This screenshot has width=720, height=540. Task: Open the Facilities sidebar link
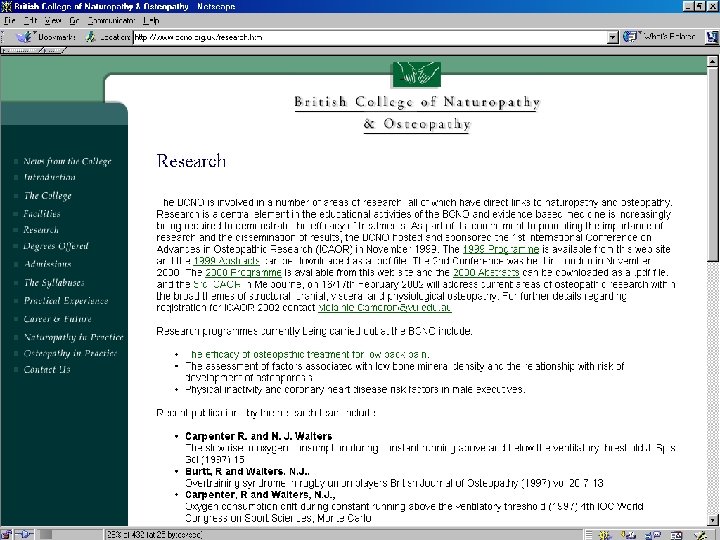(42, 214)
